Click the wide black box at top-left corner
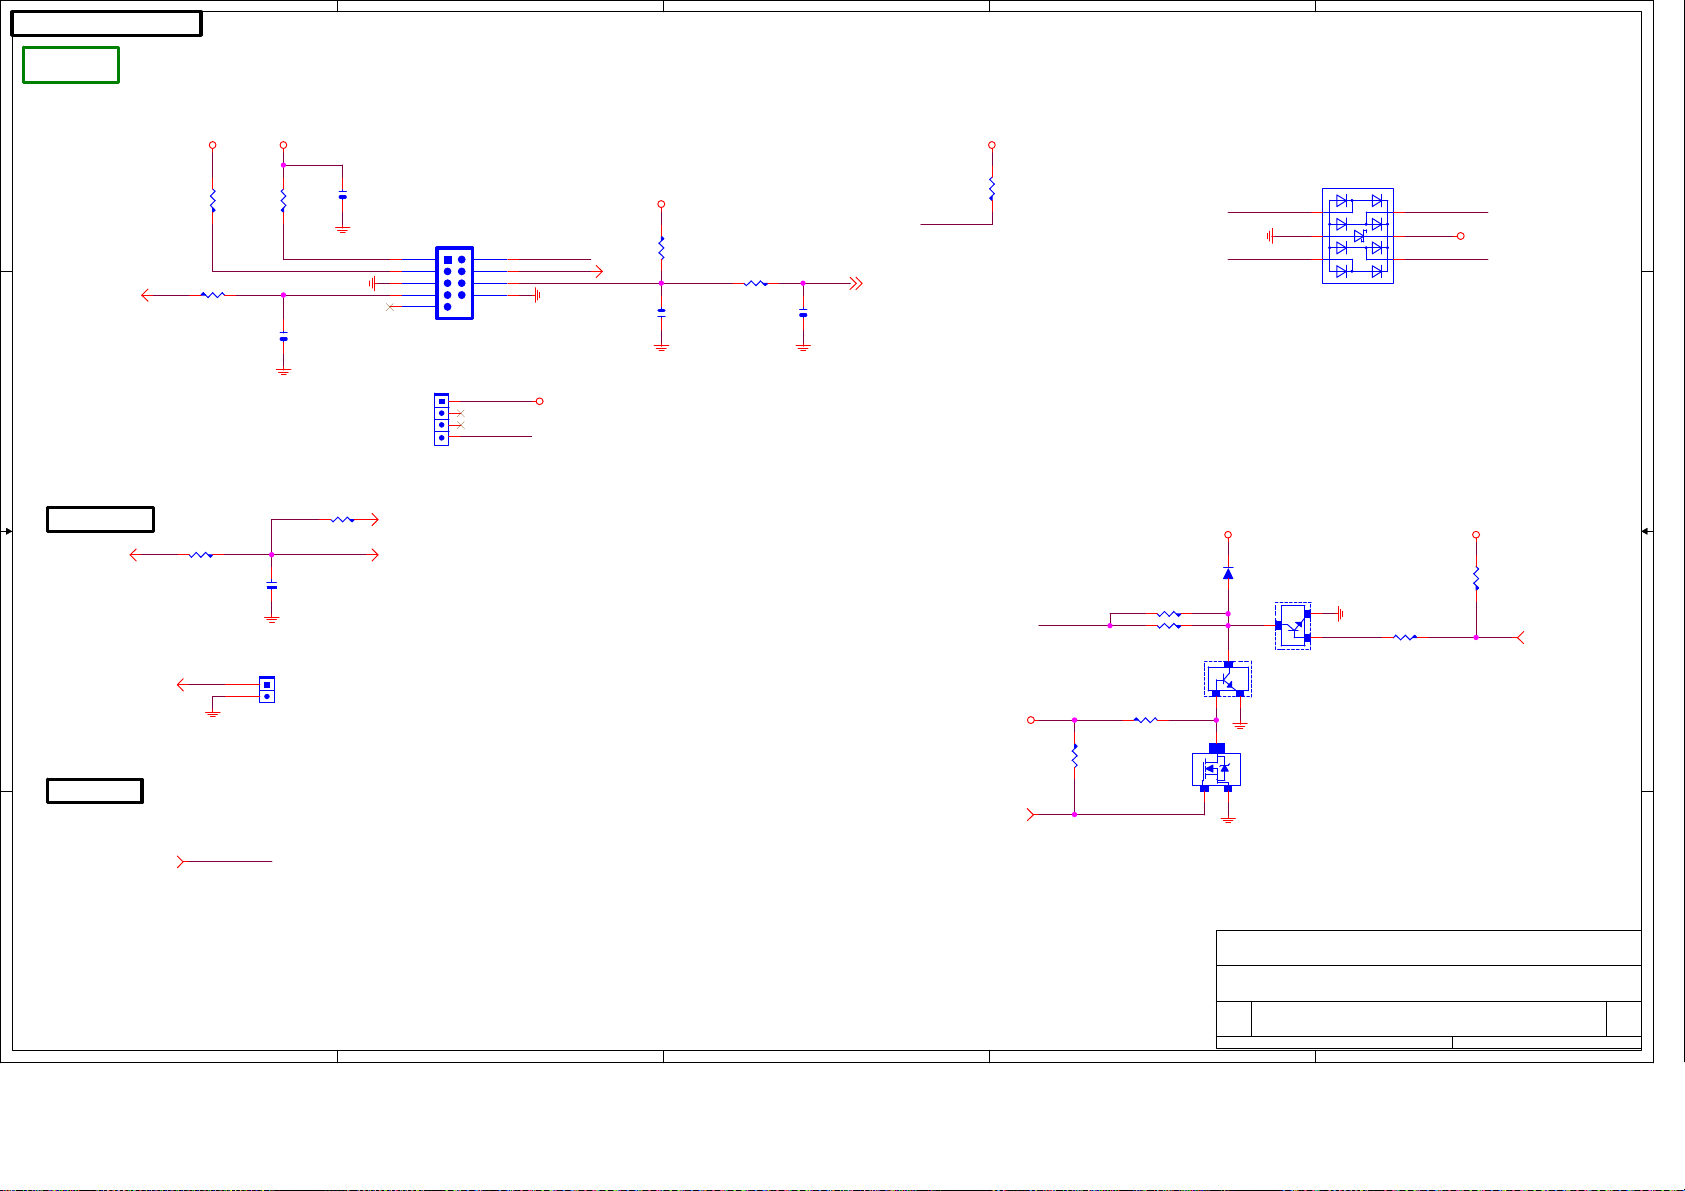Image resolution: width=1685 pixels, height=1191 pixels. pos(106,24)
